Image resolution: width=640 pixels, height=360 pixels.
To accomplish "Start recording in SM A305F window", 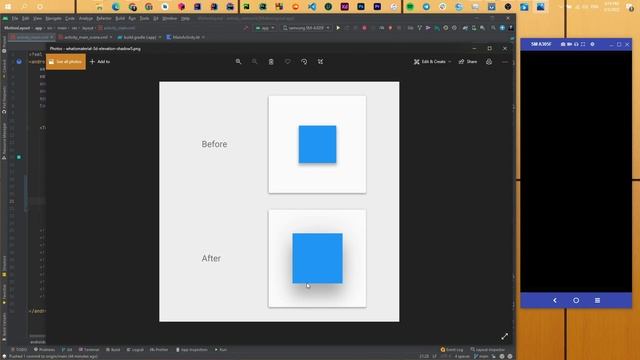I will (x=569, y=44).
